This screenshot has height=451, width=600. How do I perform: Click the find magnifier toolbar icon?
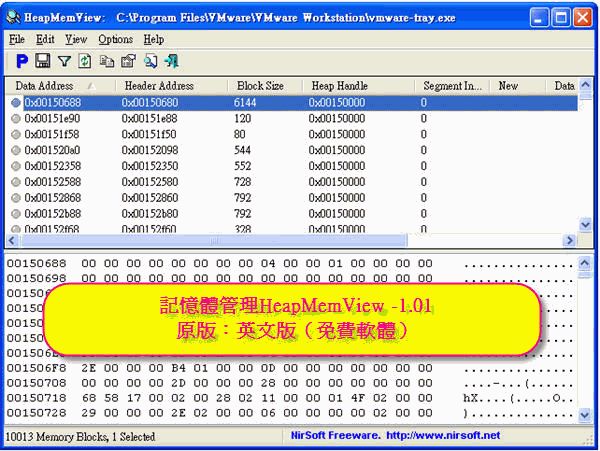click(x=150, y=61)
